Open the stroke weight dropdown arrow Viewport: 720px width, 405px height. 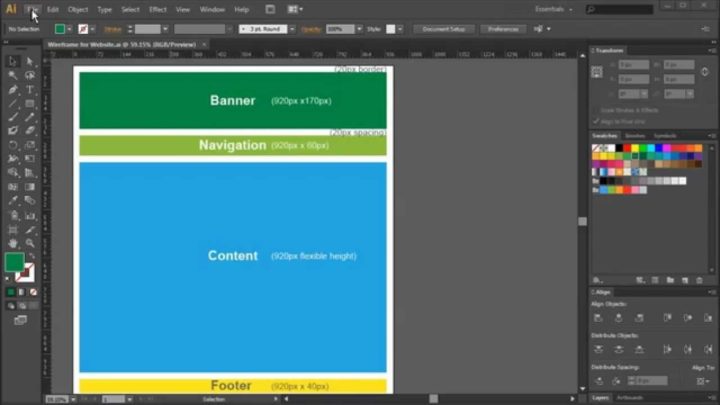[165, 29]
